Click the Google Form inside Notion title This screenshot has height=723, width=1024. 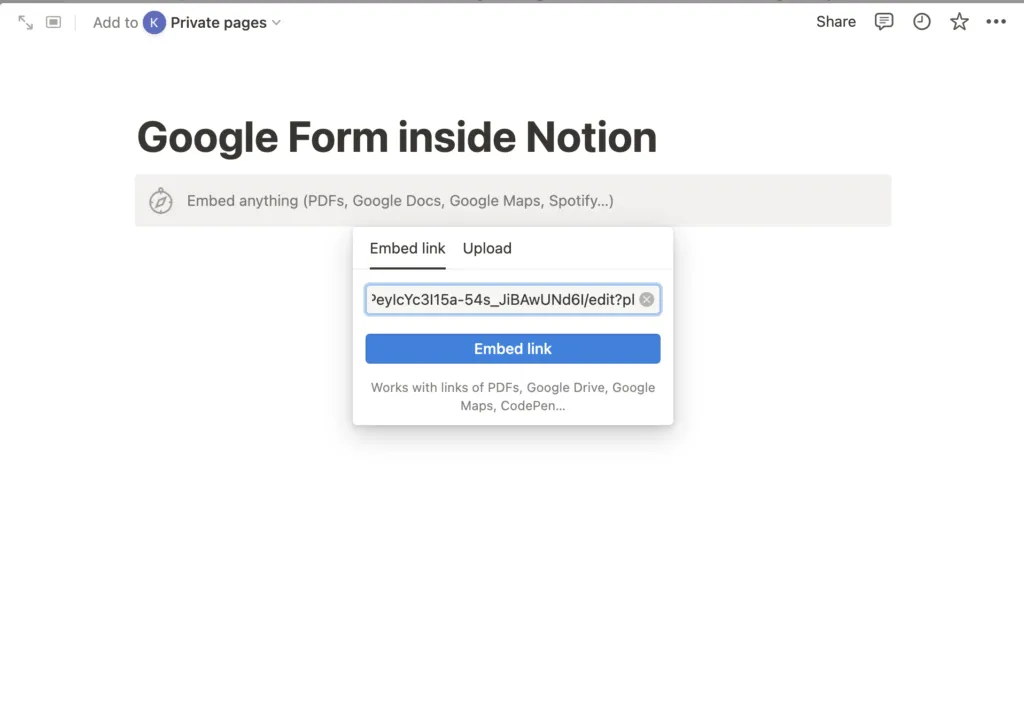[396, 137]
